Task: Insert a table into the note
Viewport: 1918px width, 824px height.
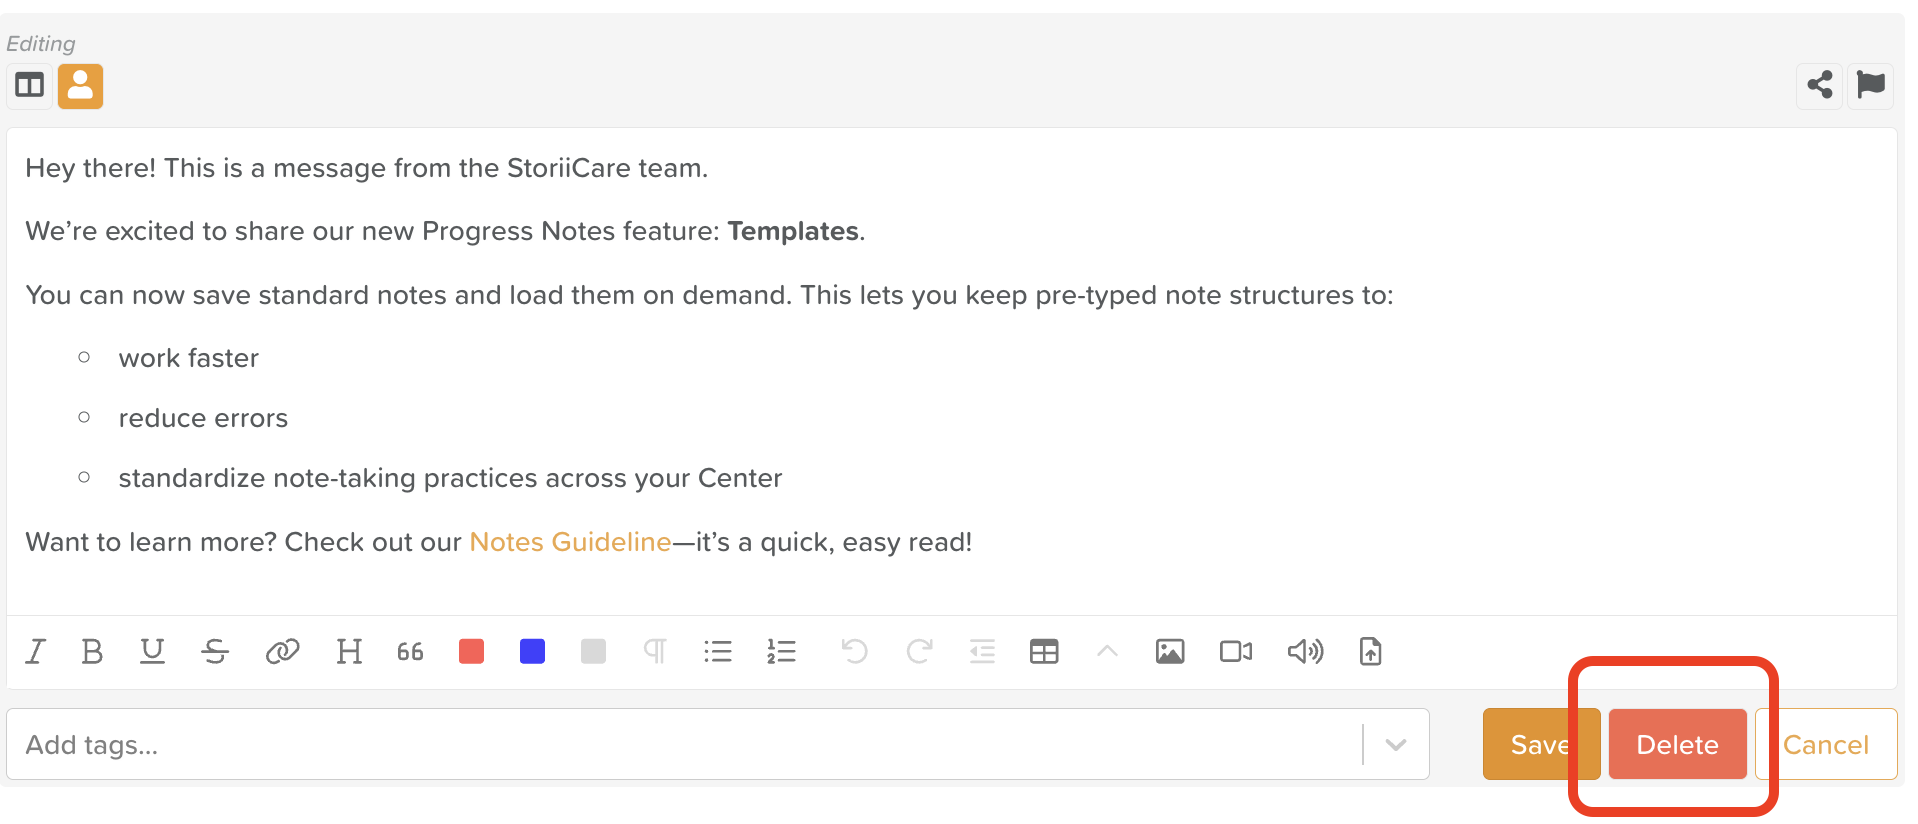Action: click(x=1044, y=652)
